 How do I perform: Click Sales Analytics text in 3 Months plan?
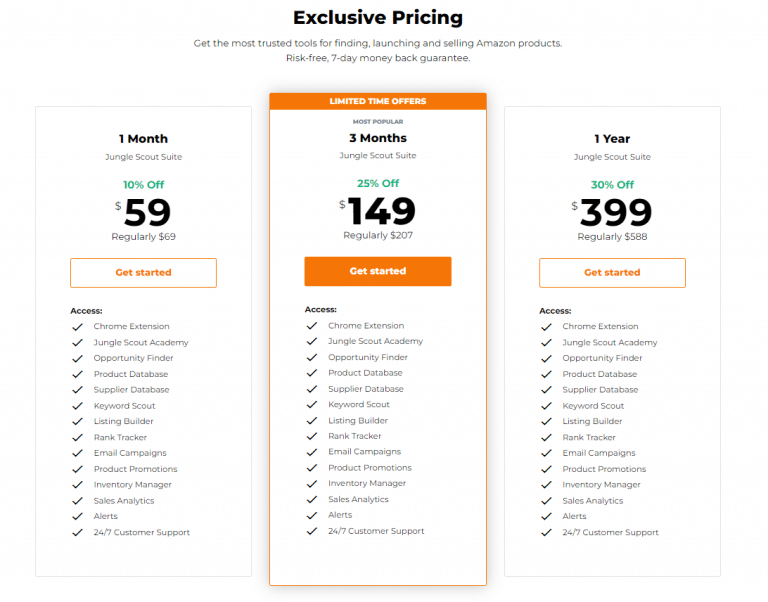(x=358, y=500)
